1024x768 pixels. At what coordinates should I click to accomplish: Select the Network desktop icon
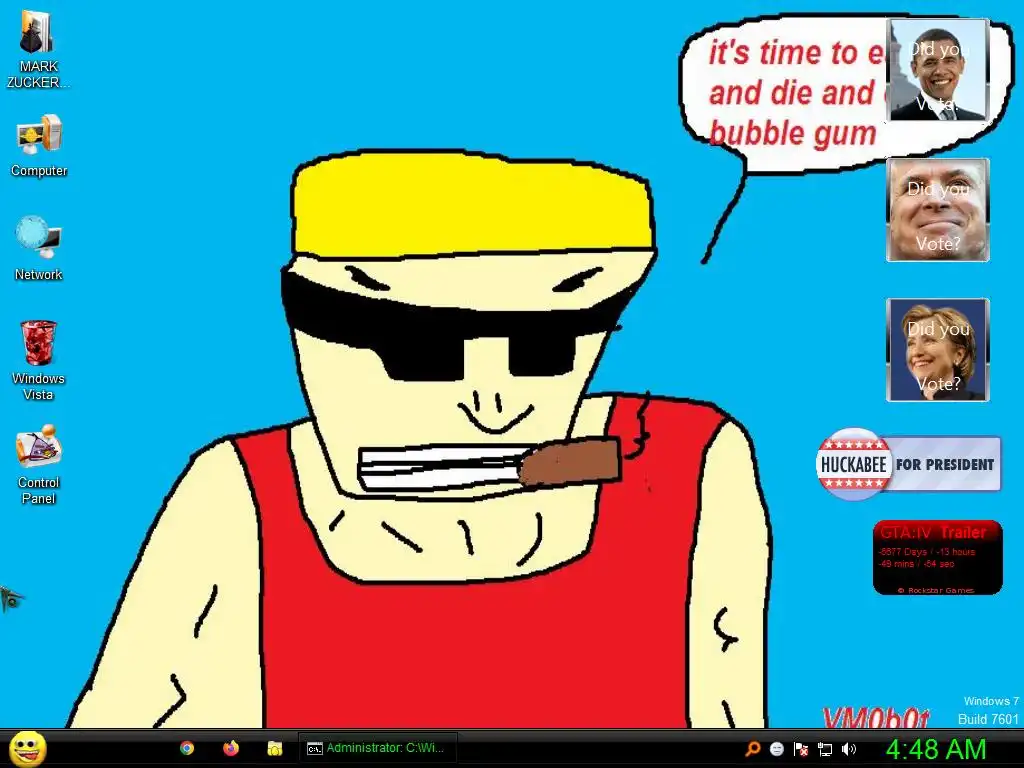pos(39,248)
